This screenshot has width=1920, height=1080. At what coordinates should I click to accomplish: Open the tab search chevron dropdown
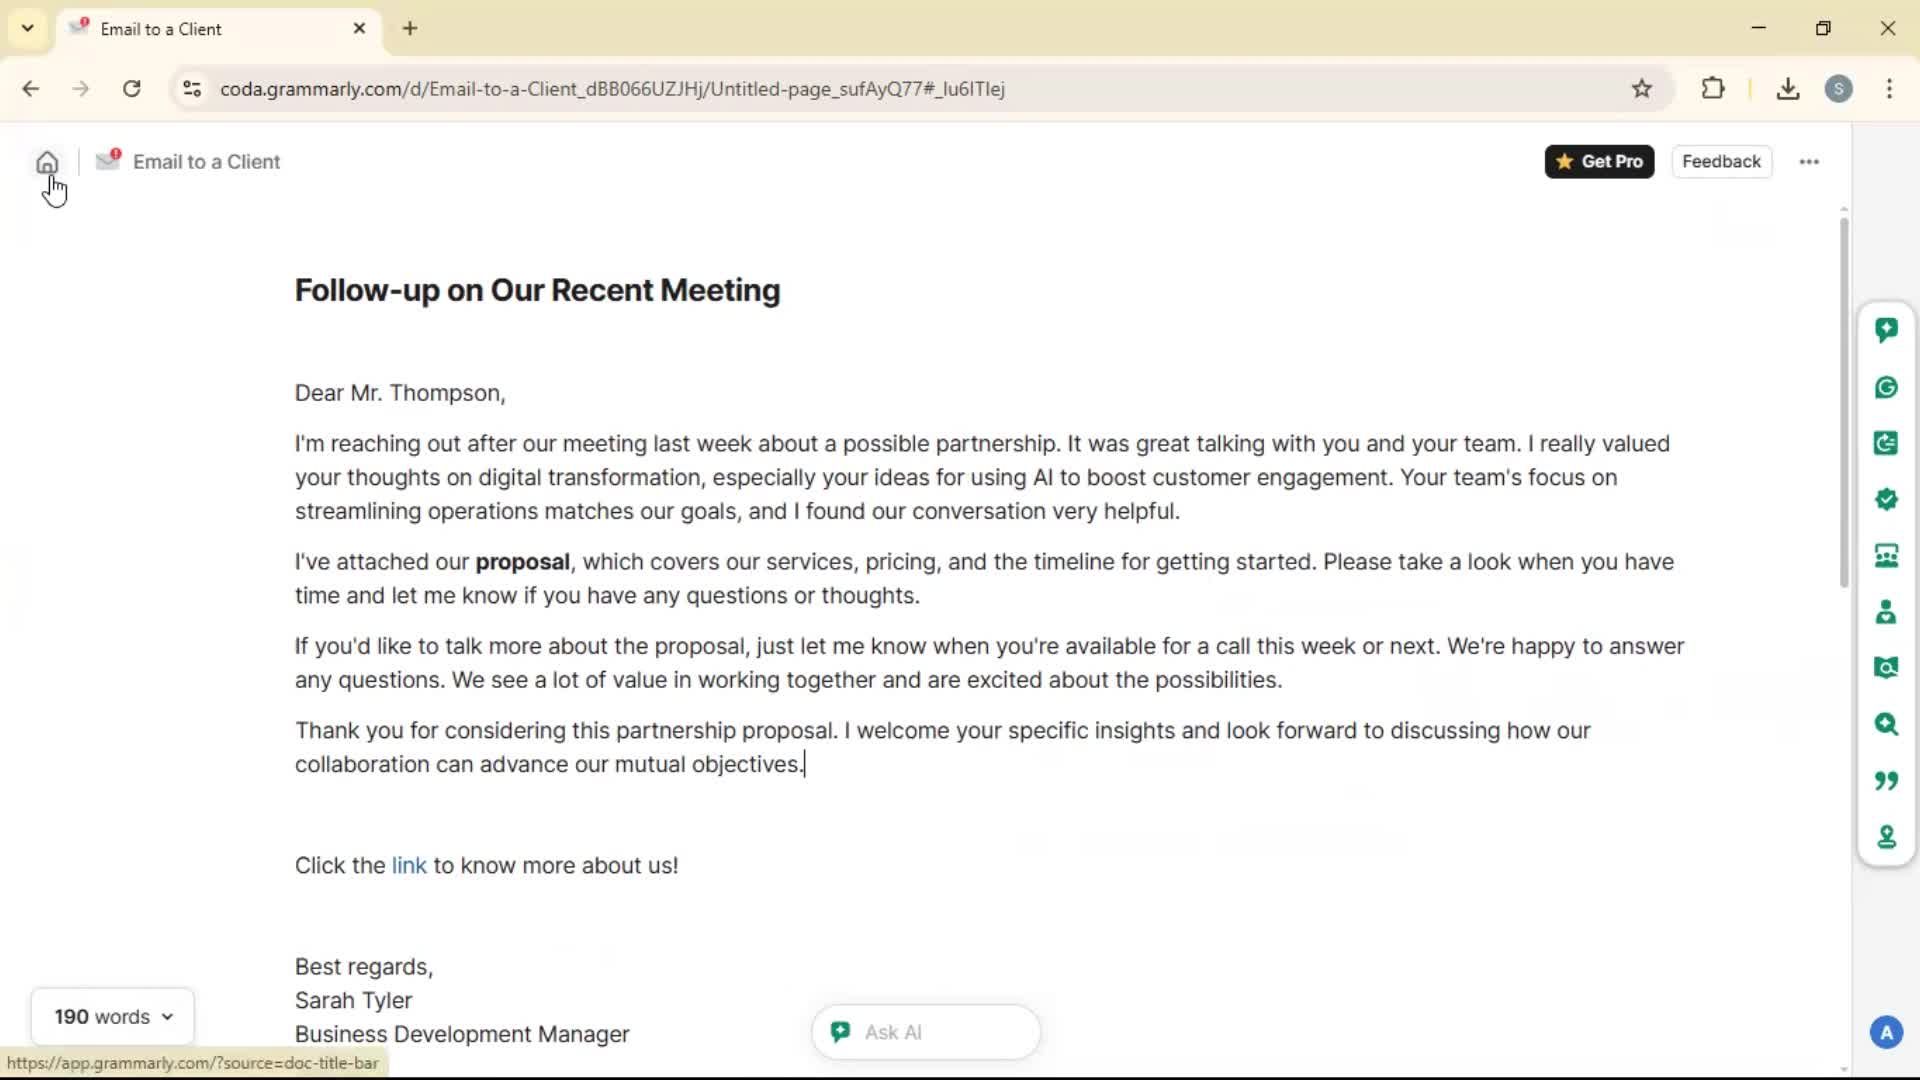tap(28, 28)
